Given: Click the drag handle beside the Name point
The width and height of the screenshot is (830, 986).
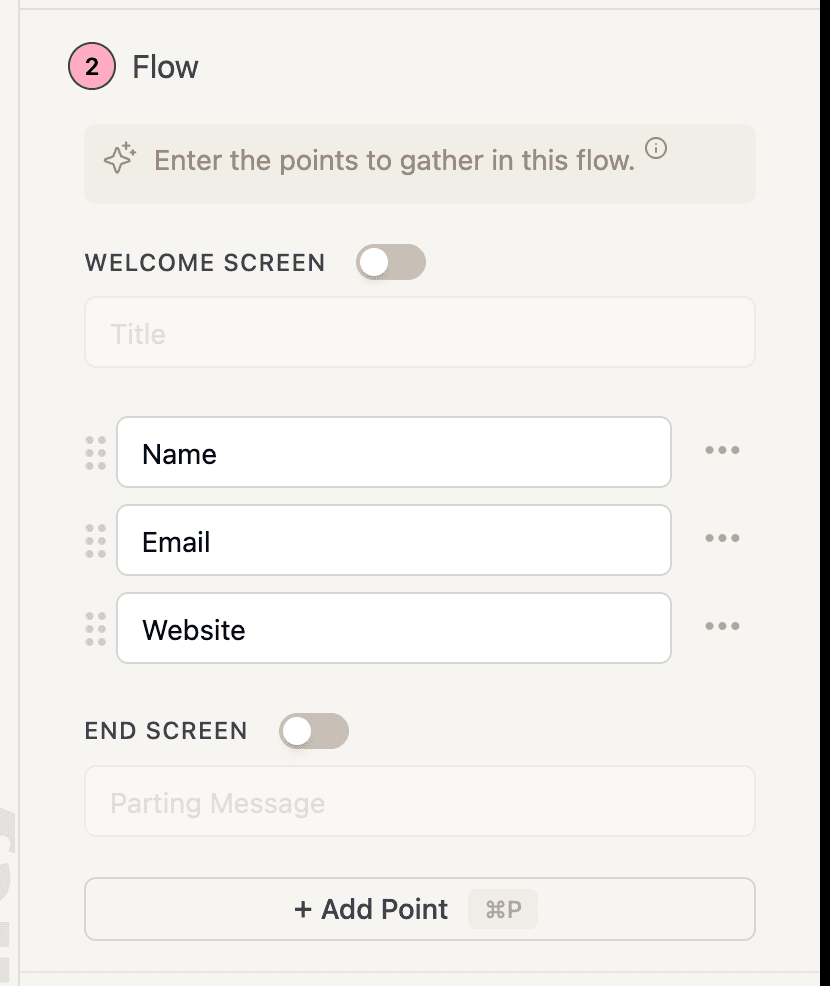Looking at the screenshot, I should (x=96, y=453).
